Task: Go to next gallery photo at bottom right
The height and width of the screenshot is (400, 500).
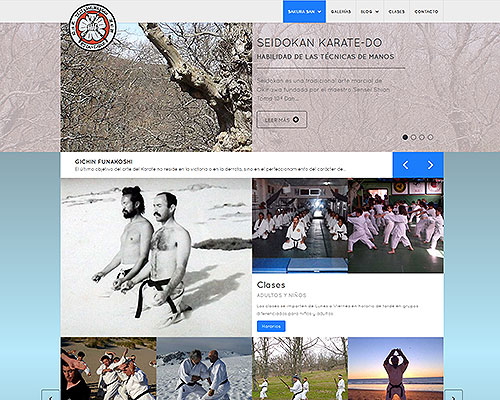Action: (453, 395)
